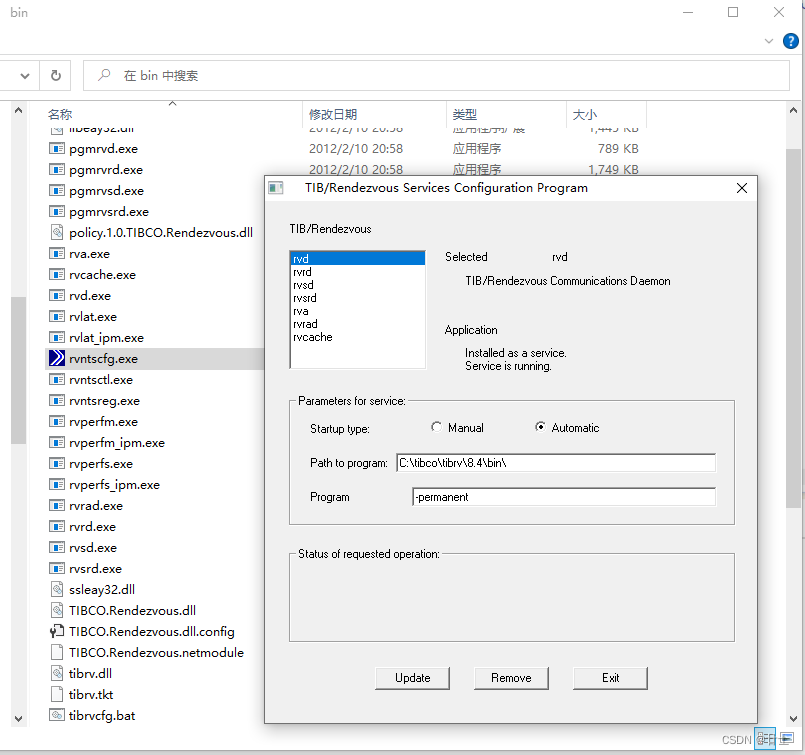The height and width of the screenshot is (755, 805).
Task: Click the rvlat.exe file icon
Action: 56,317
